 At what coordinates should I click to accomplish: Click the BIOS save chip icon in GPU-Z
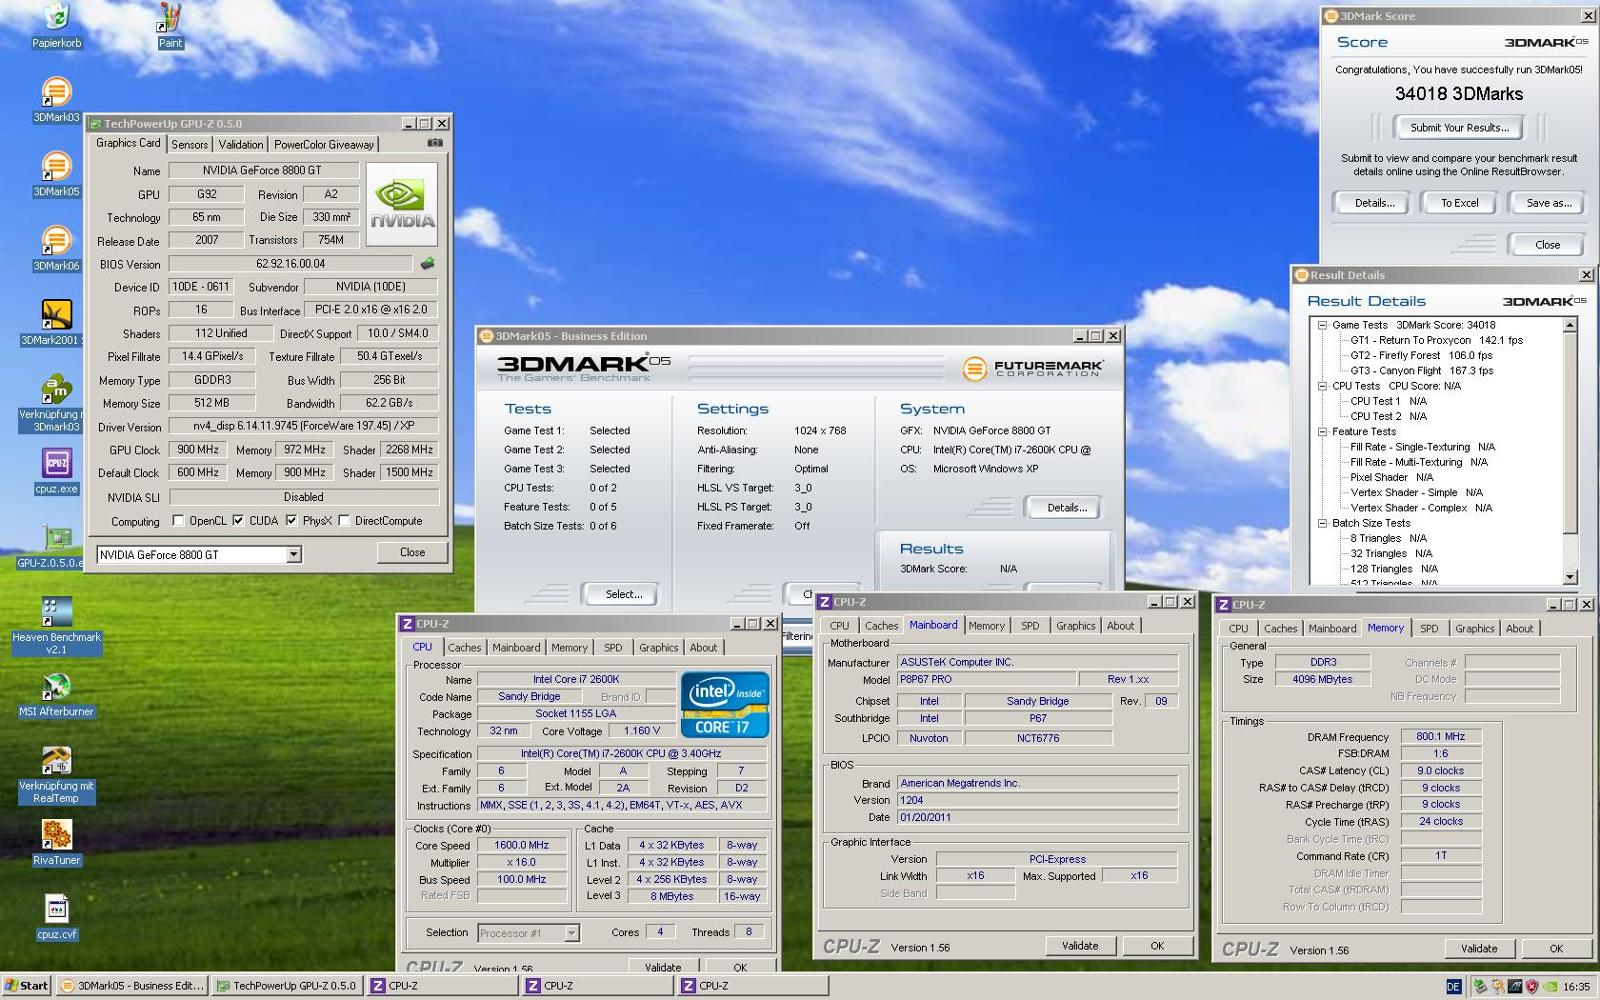tap(427, 264)
